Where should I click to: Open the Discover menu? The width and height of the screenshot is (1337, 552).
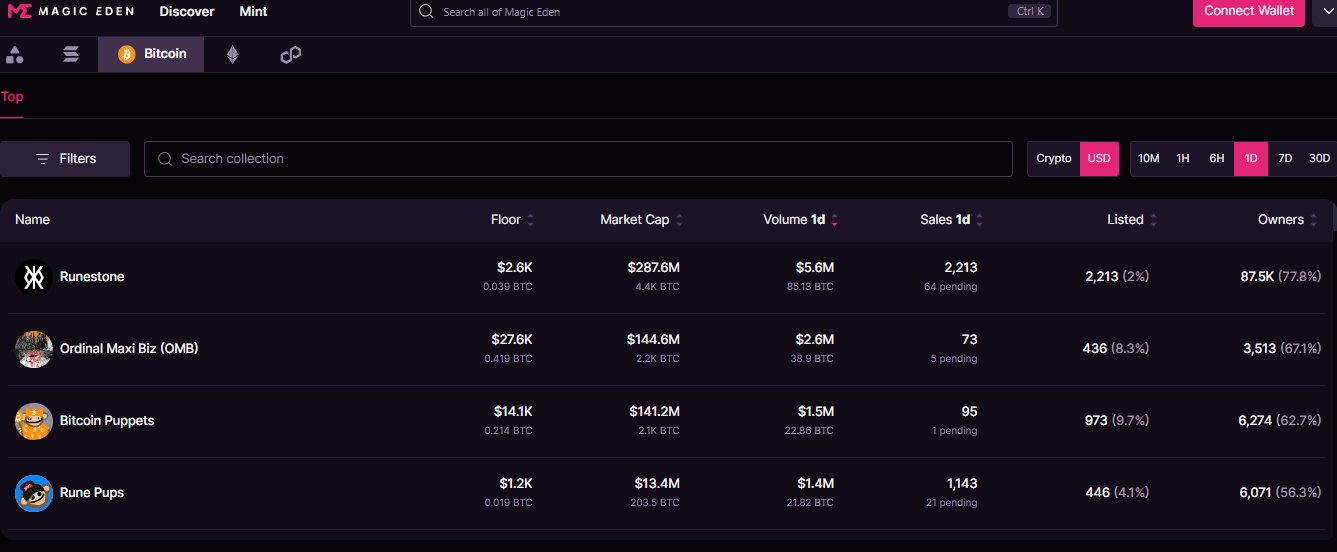[x=187, y=11]
